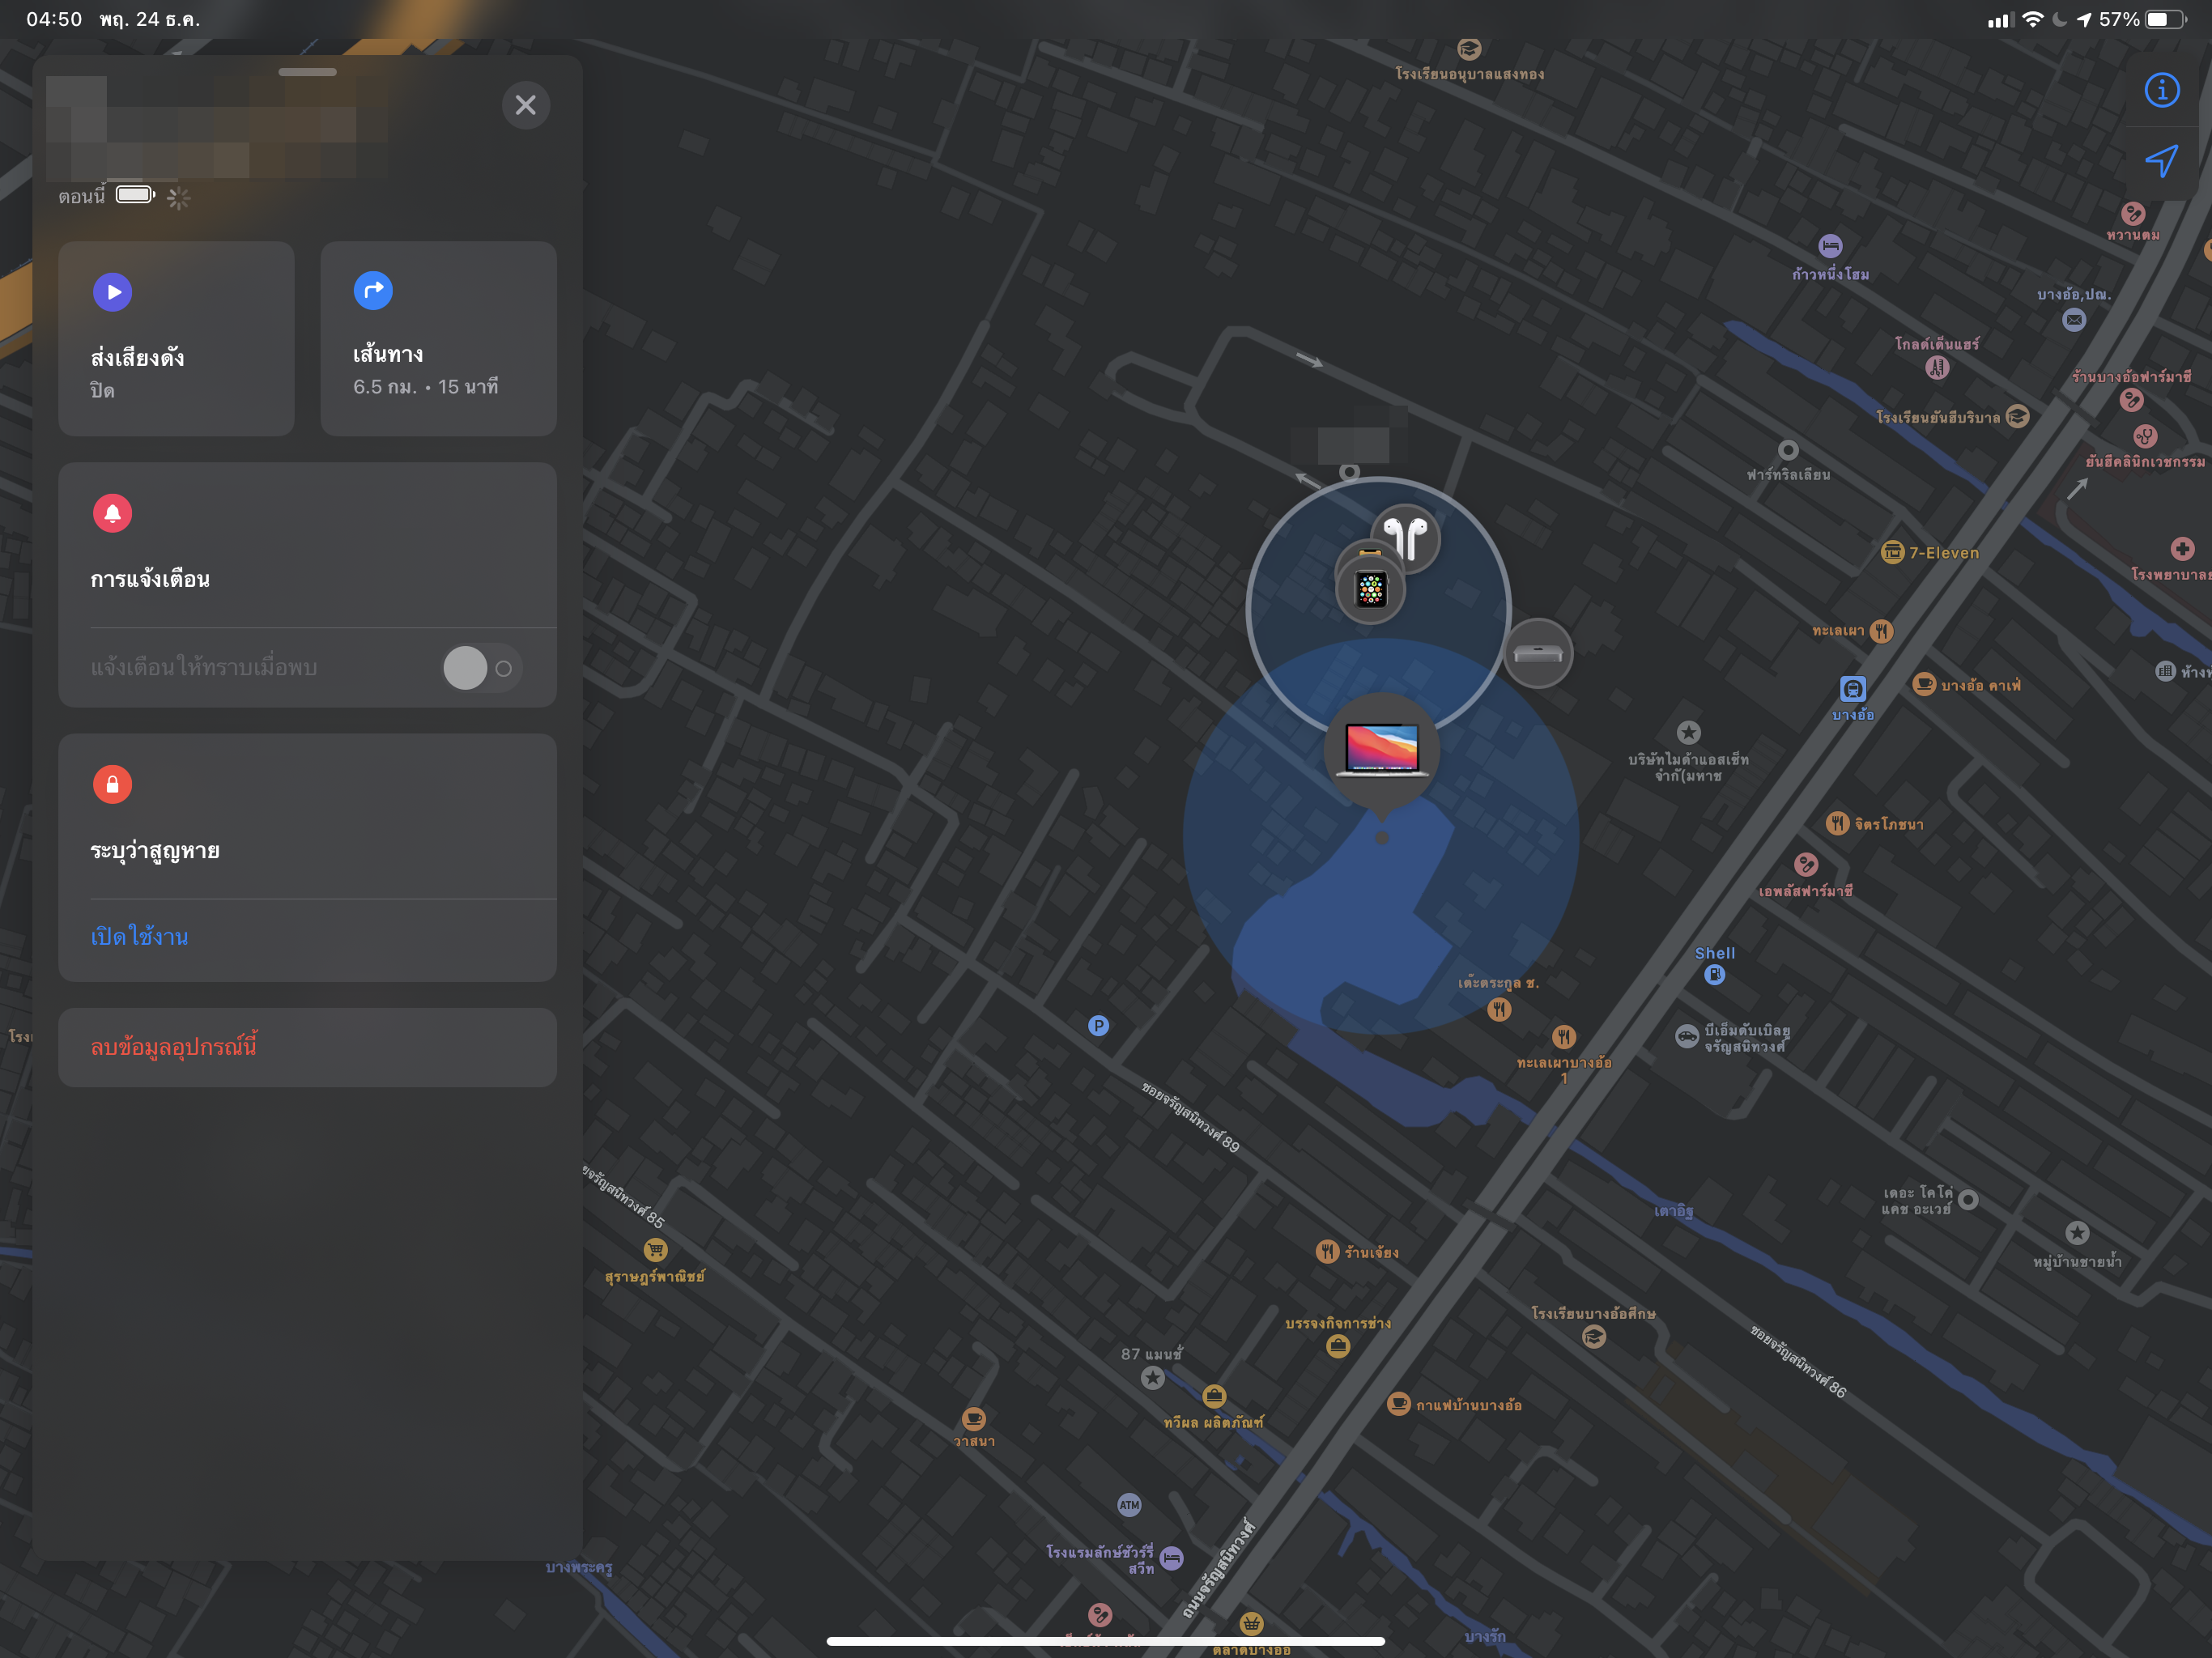This screenshot has width=2212, height=1658.
Task: Tap the ตลาดบางอ้อ market pin
Action: tap(1251, 1622)
